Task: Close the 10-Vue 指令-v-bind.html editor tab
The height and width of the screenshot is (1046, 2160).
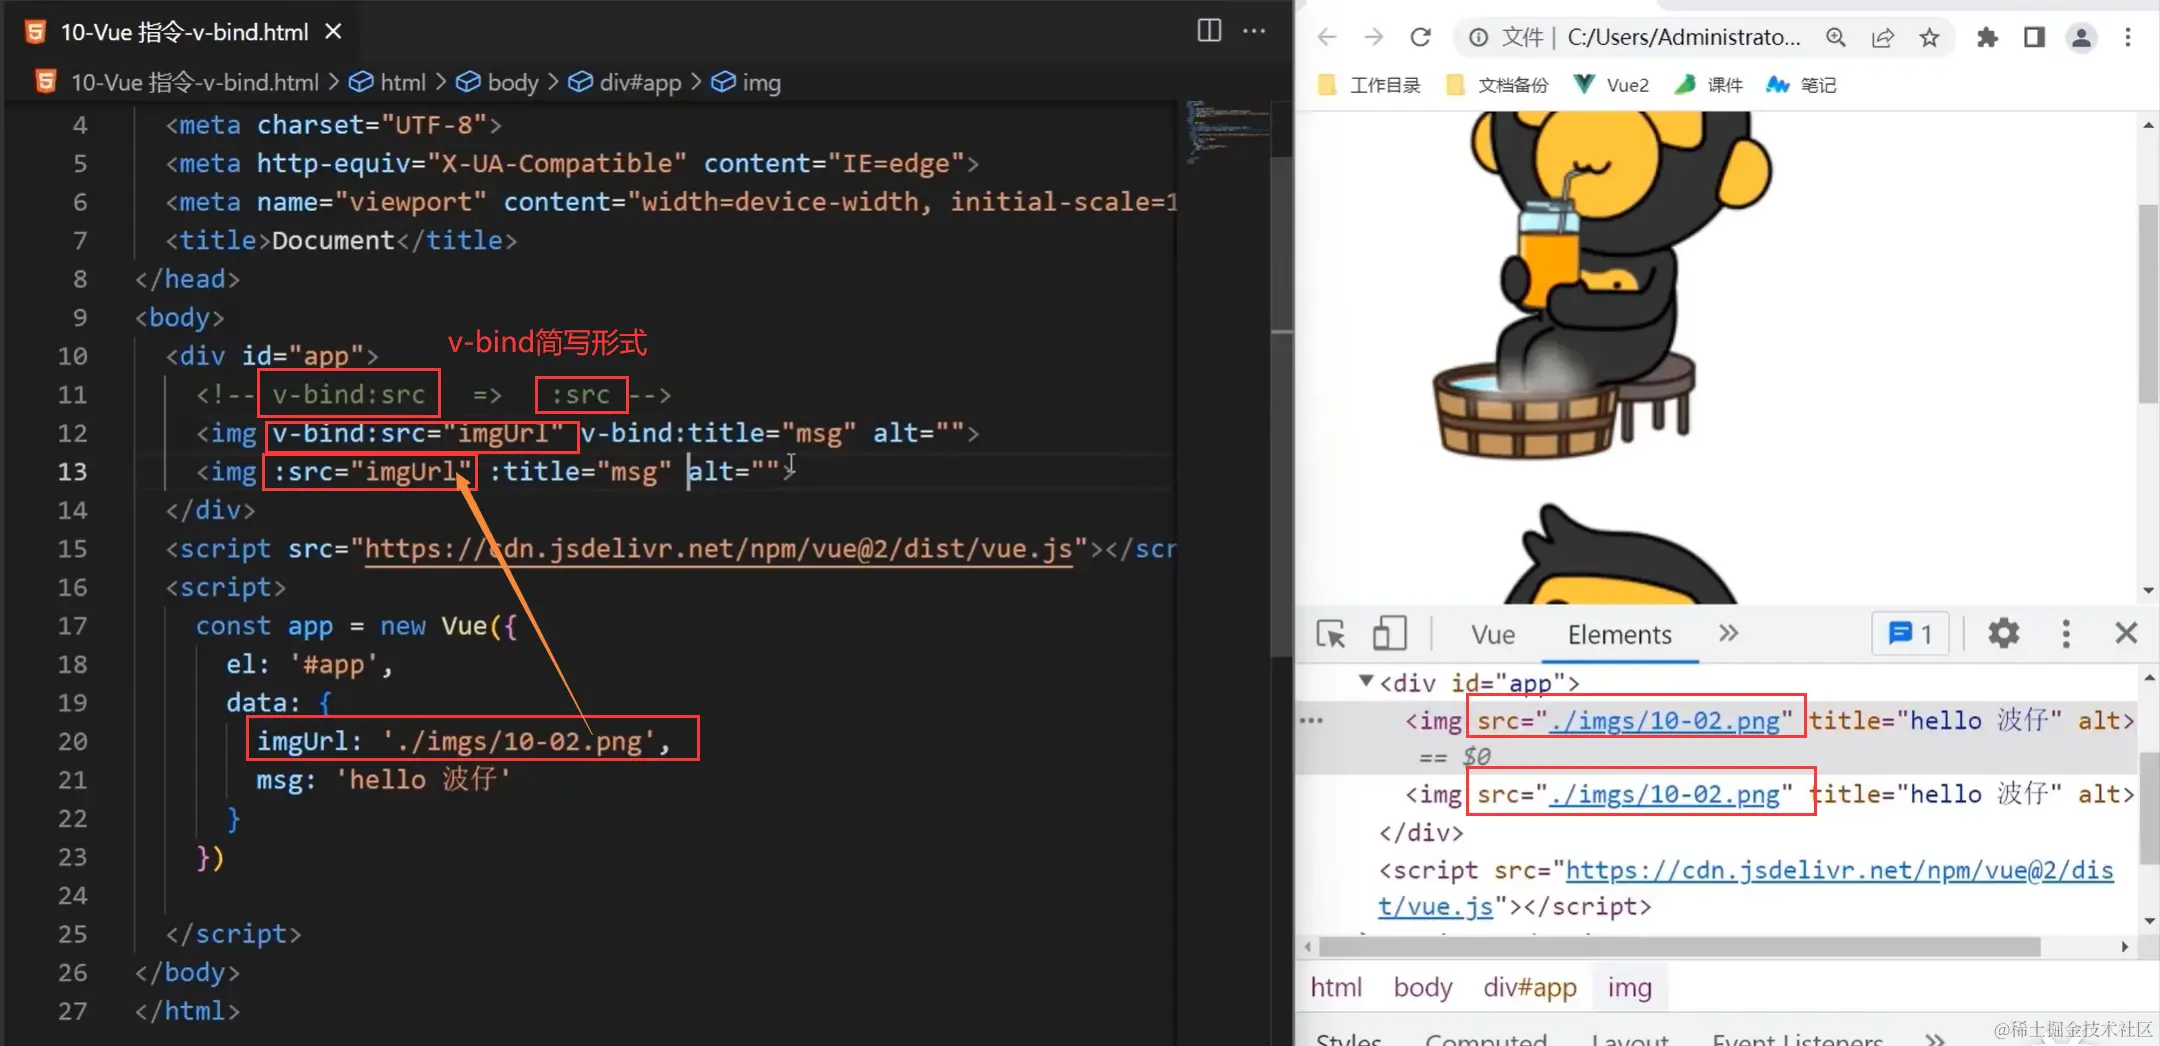Action: click(x=333, y=32)
